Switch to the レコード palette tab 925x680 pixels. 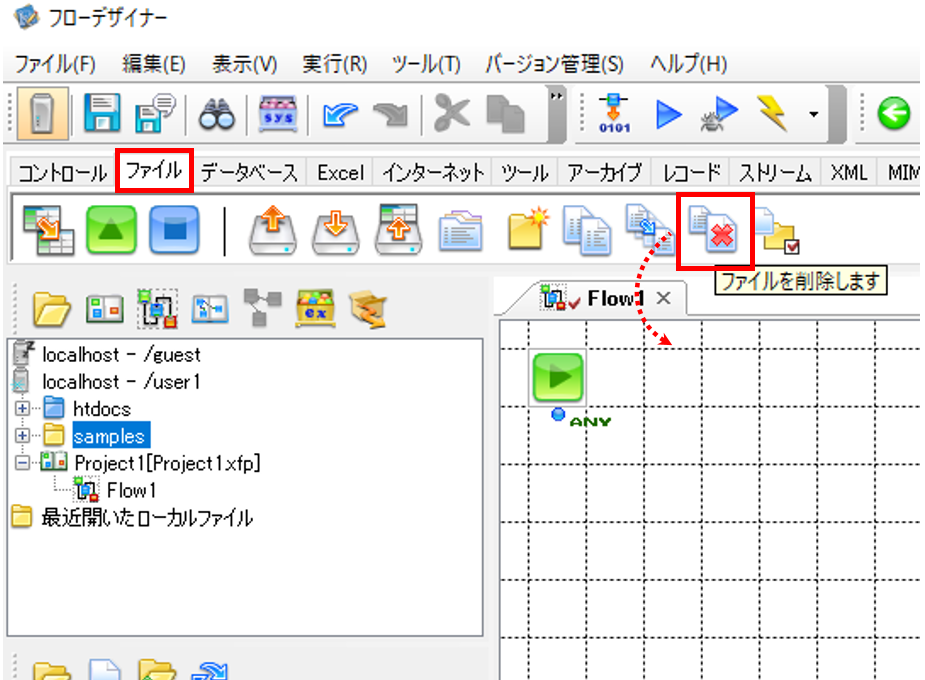(x=691, y=173)
